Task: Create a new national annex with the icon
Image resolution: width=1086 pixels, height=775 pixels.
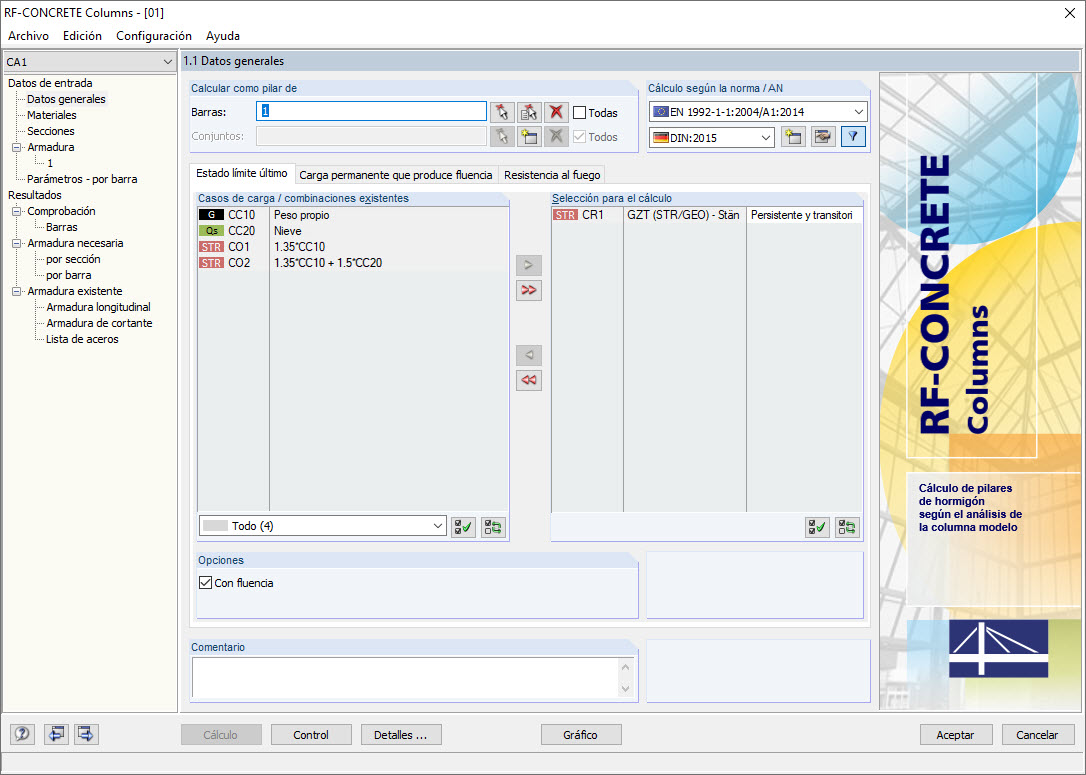Action: [x=794, y=136]
